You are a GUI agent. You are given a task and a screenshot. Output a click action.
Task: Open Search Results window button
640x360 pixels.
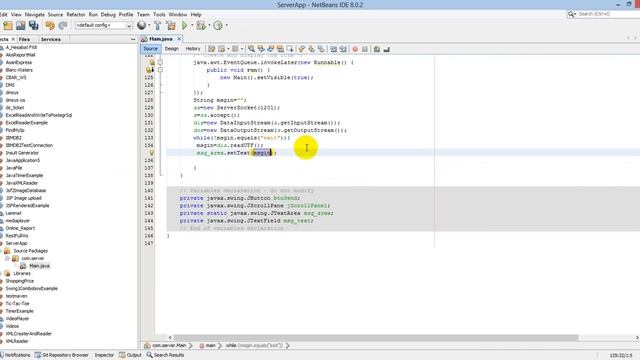tap(165, 355)
